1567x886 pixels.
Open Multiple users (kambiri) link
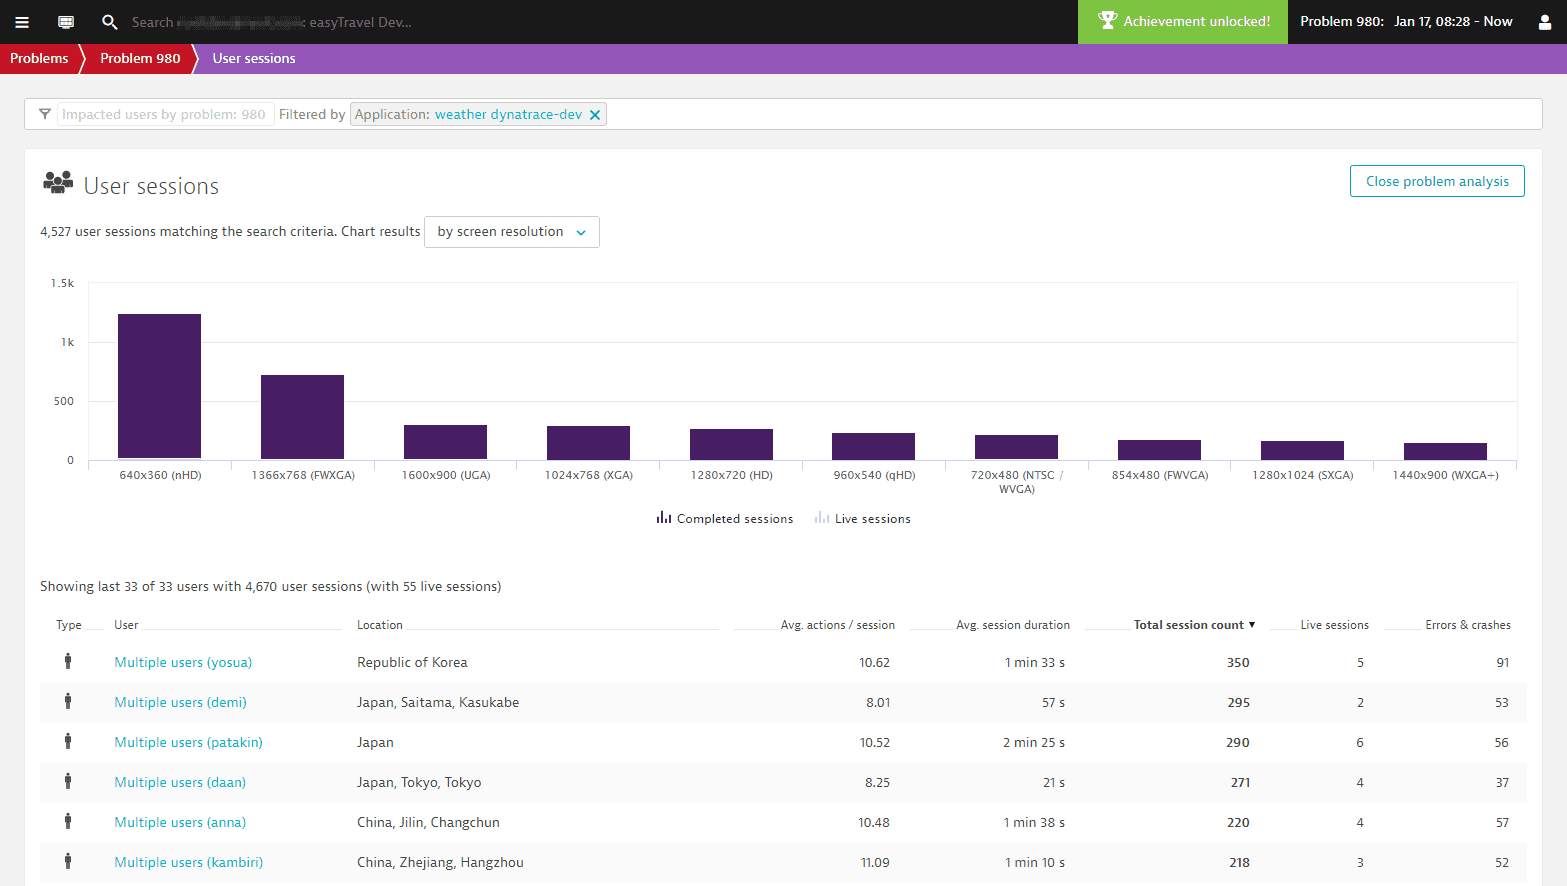coord(188,862)
